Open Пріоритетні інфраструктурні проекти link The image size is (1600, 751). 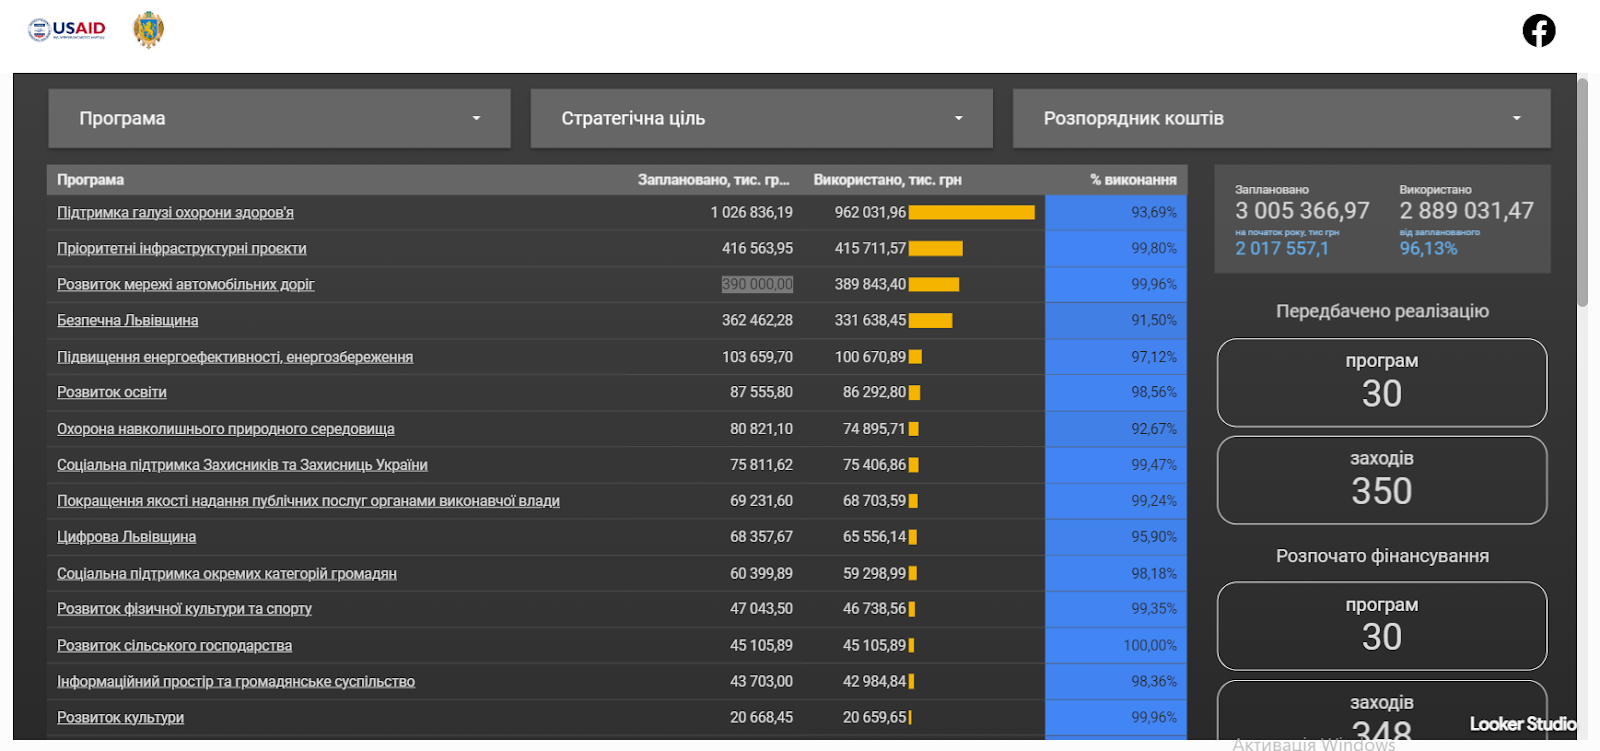(182, 248)
